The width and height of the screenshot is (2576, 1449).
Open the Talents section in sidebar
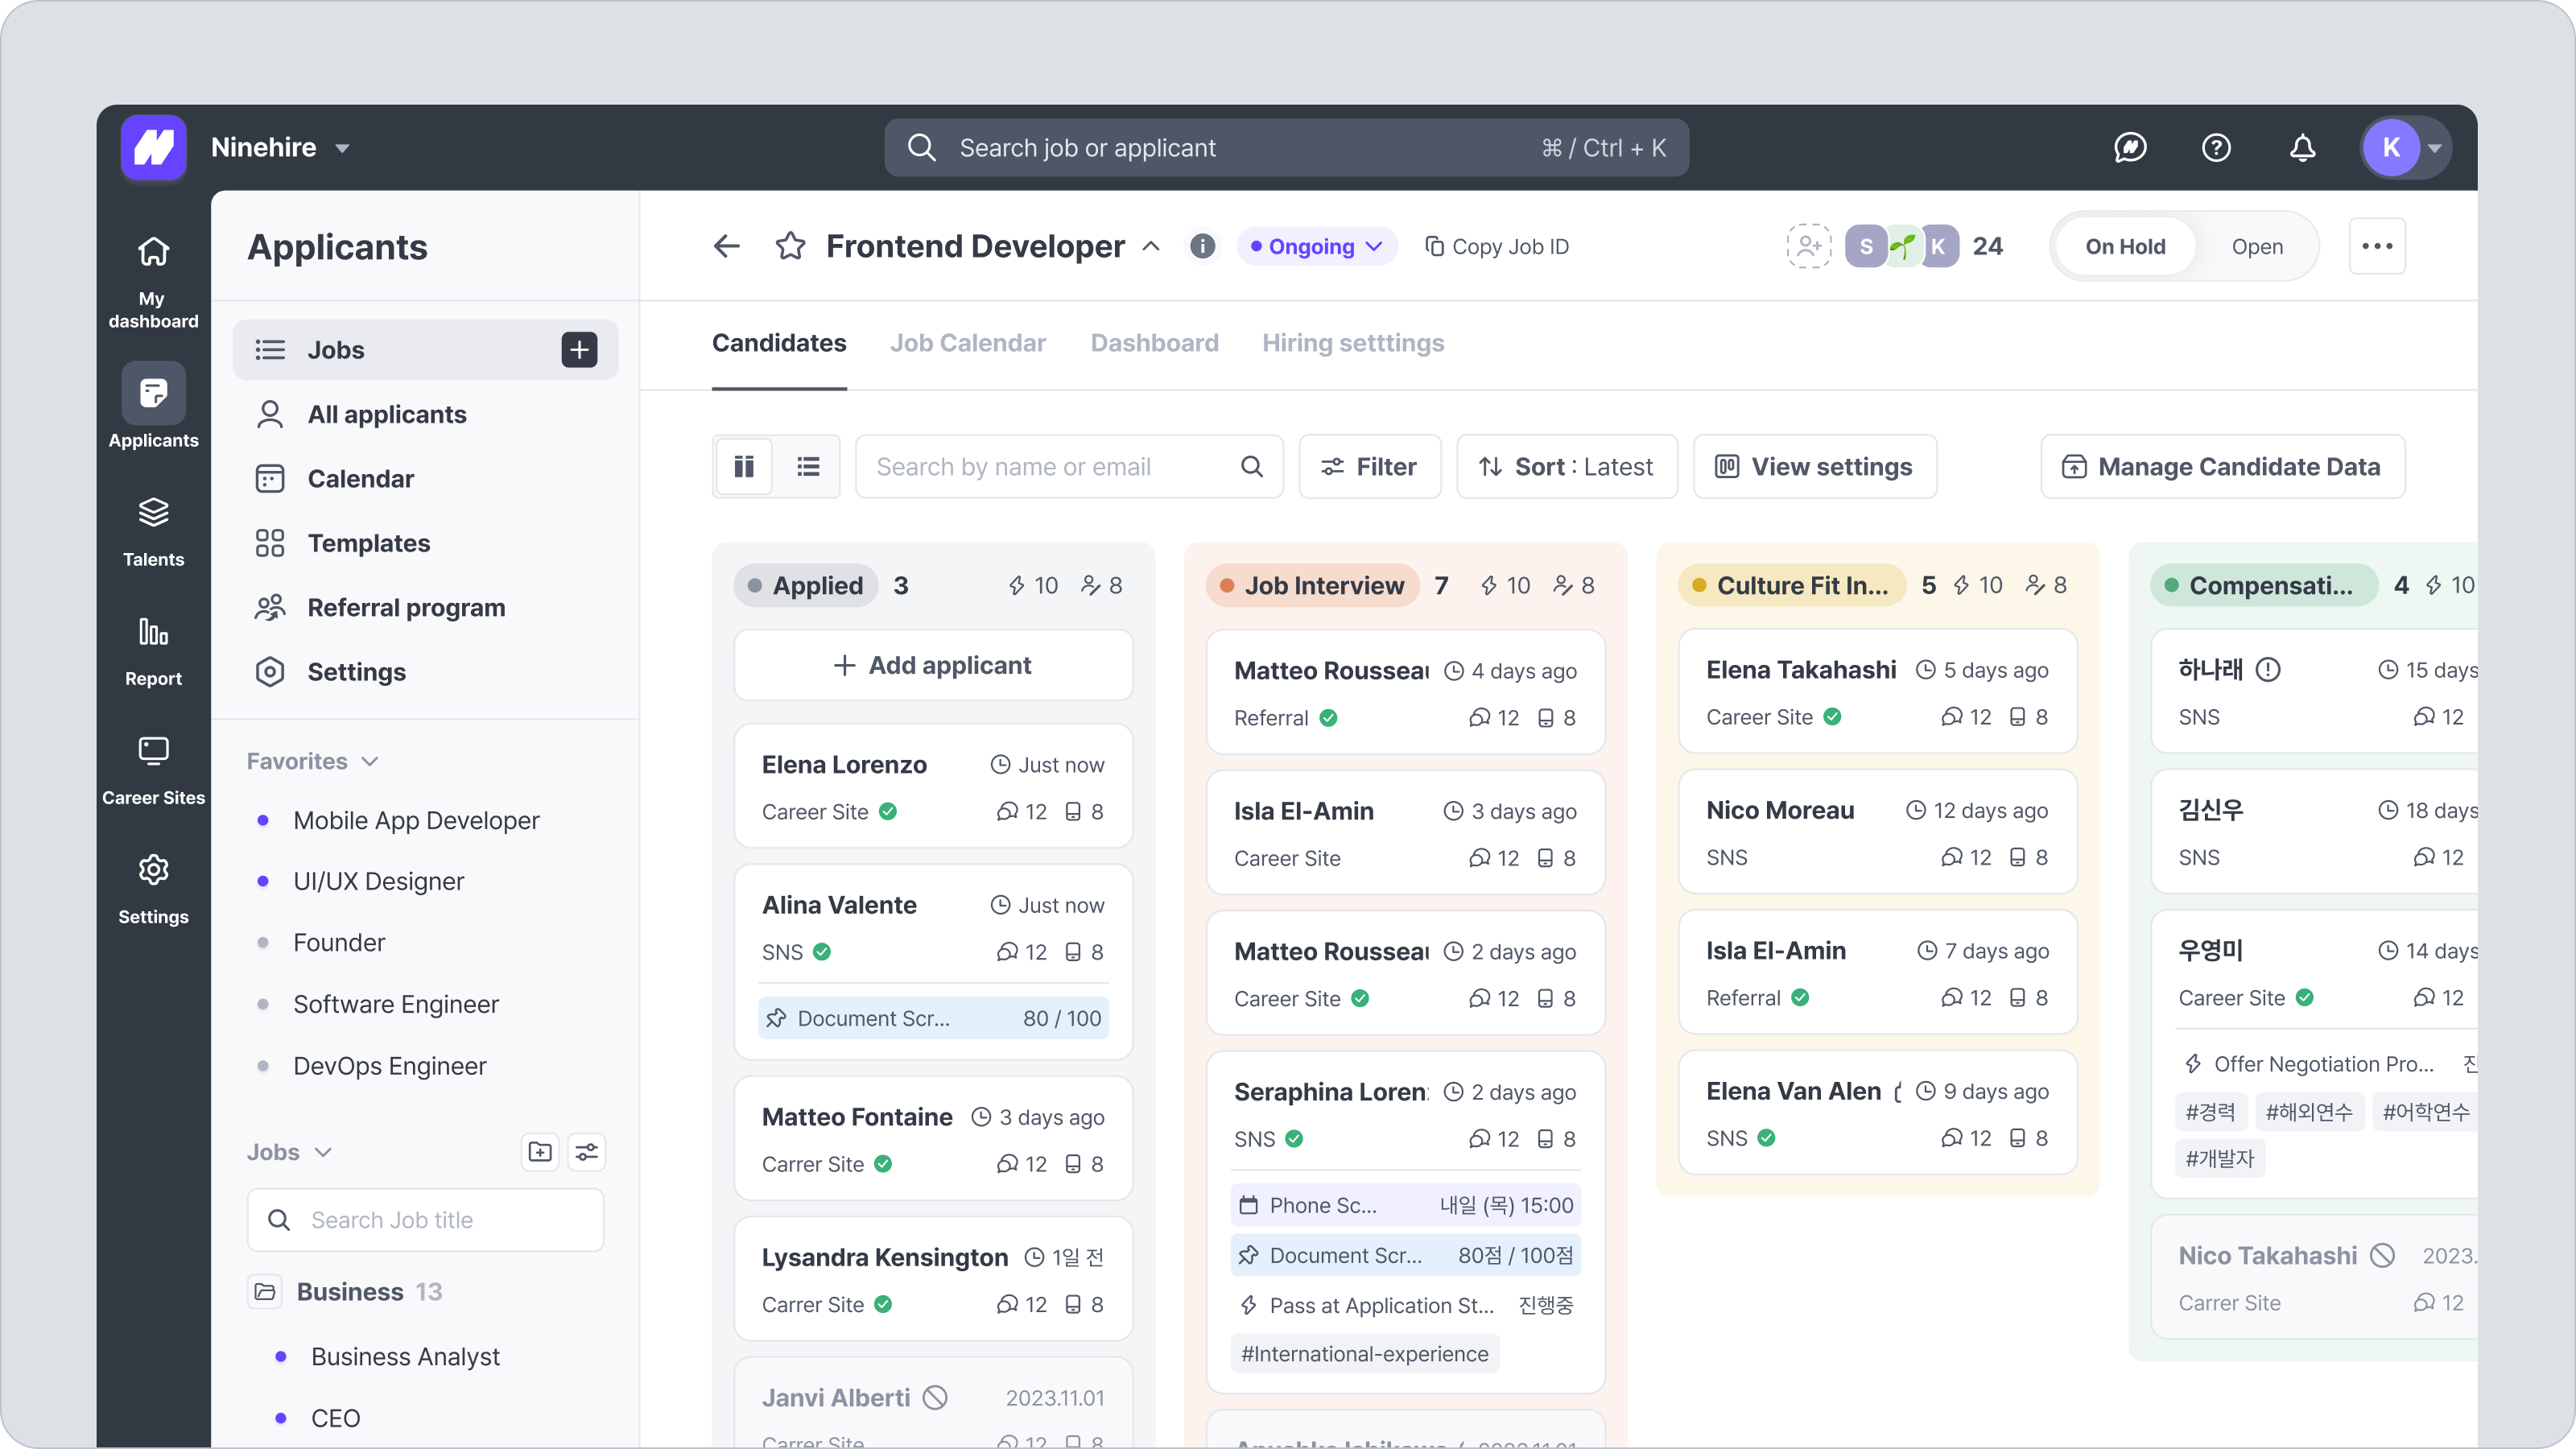click(x=153, y=531)
